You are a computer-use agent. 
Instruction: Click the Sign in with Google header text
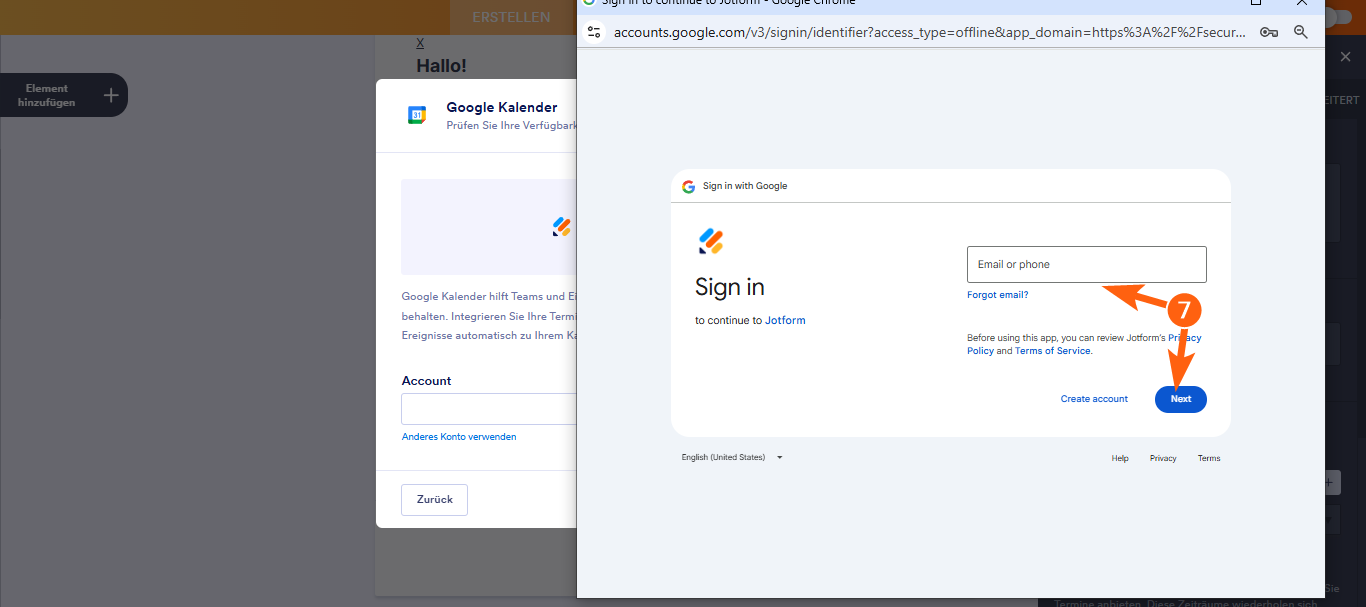click(745, 186)
